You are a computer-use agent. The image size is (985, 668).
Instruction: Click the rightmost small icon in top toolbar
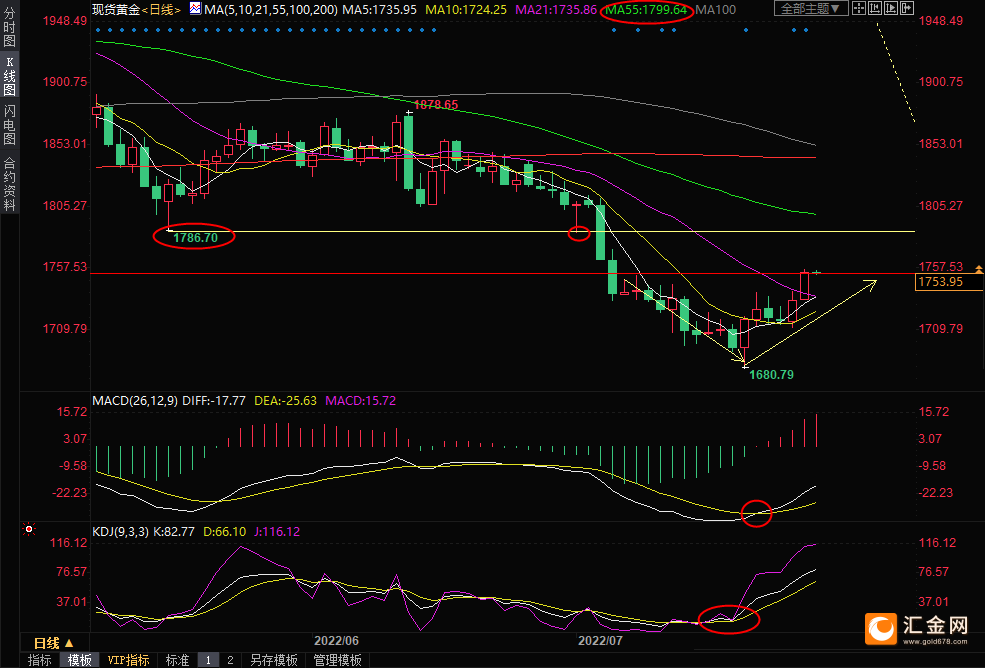pyautogui.click(x=908, y=9)
